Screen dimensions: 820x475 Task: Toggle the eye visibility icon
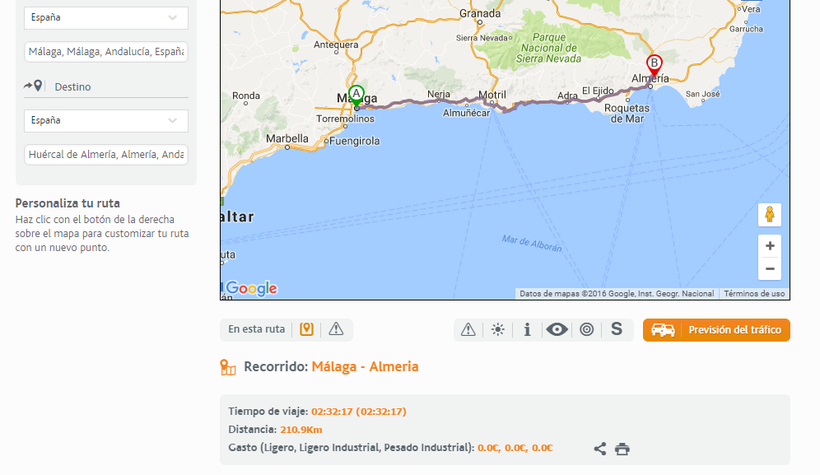pos(557,329)
